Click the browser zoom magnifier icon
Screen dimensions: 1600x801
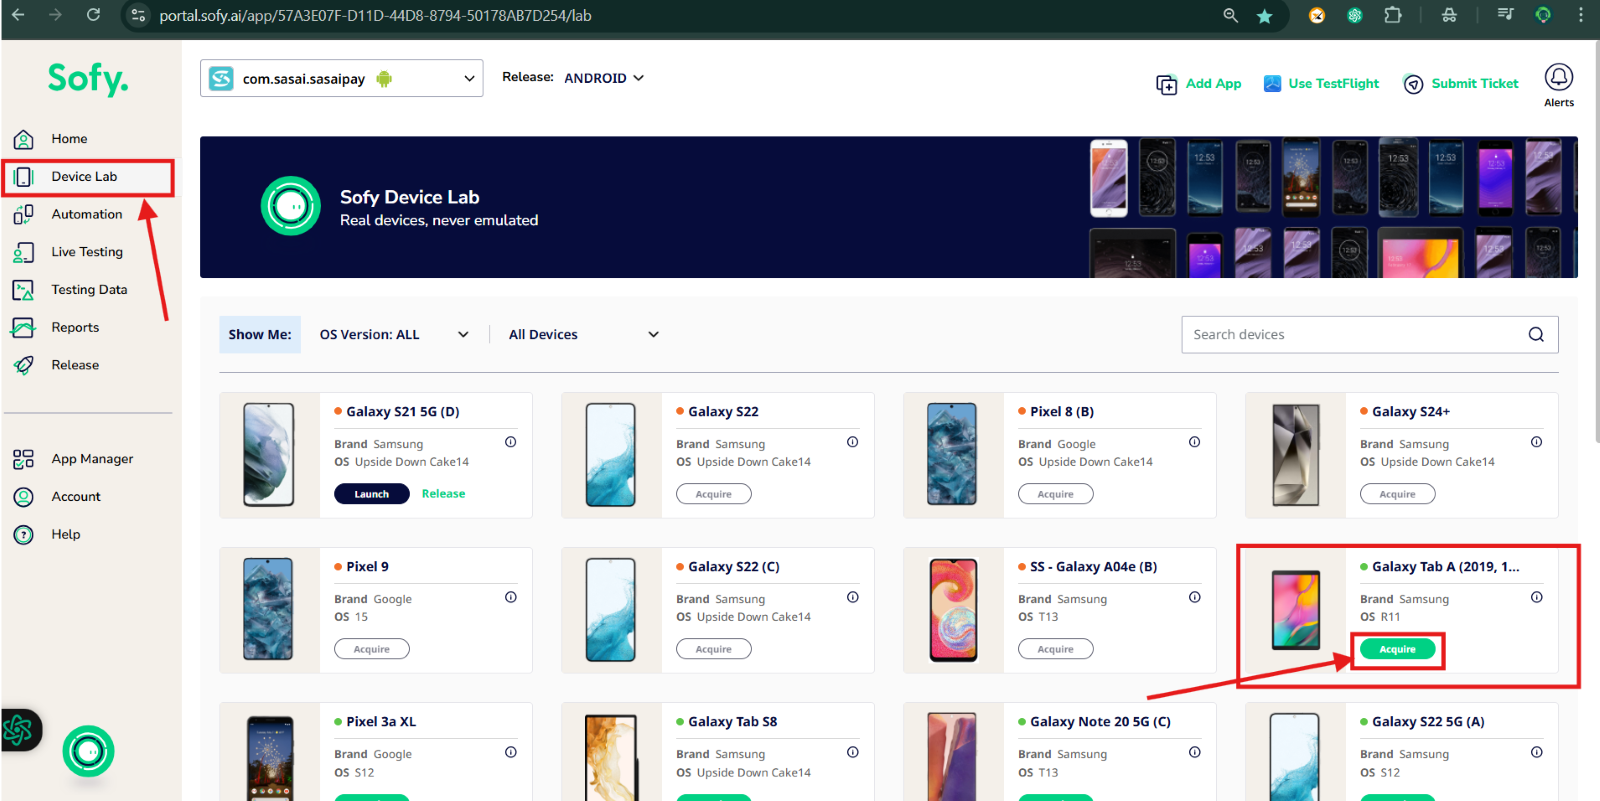tap(1230, 15)
